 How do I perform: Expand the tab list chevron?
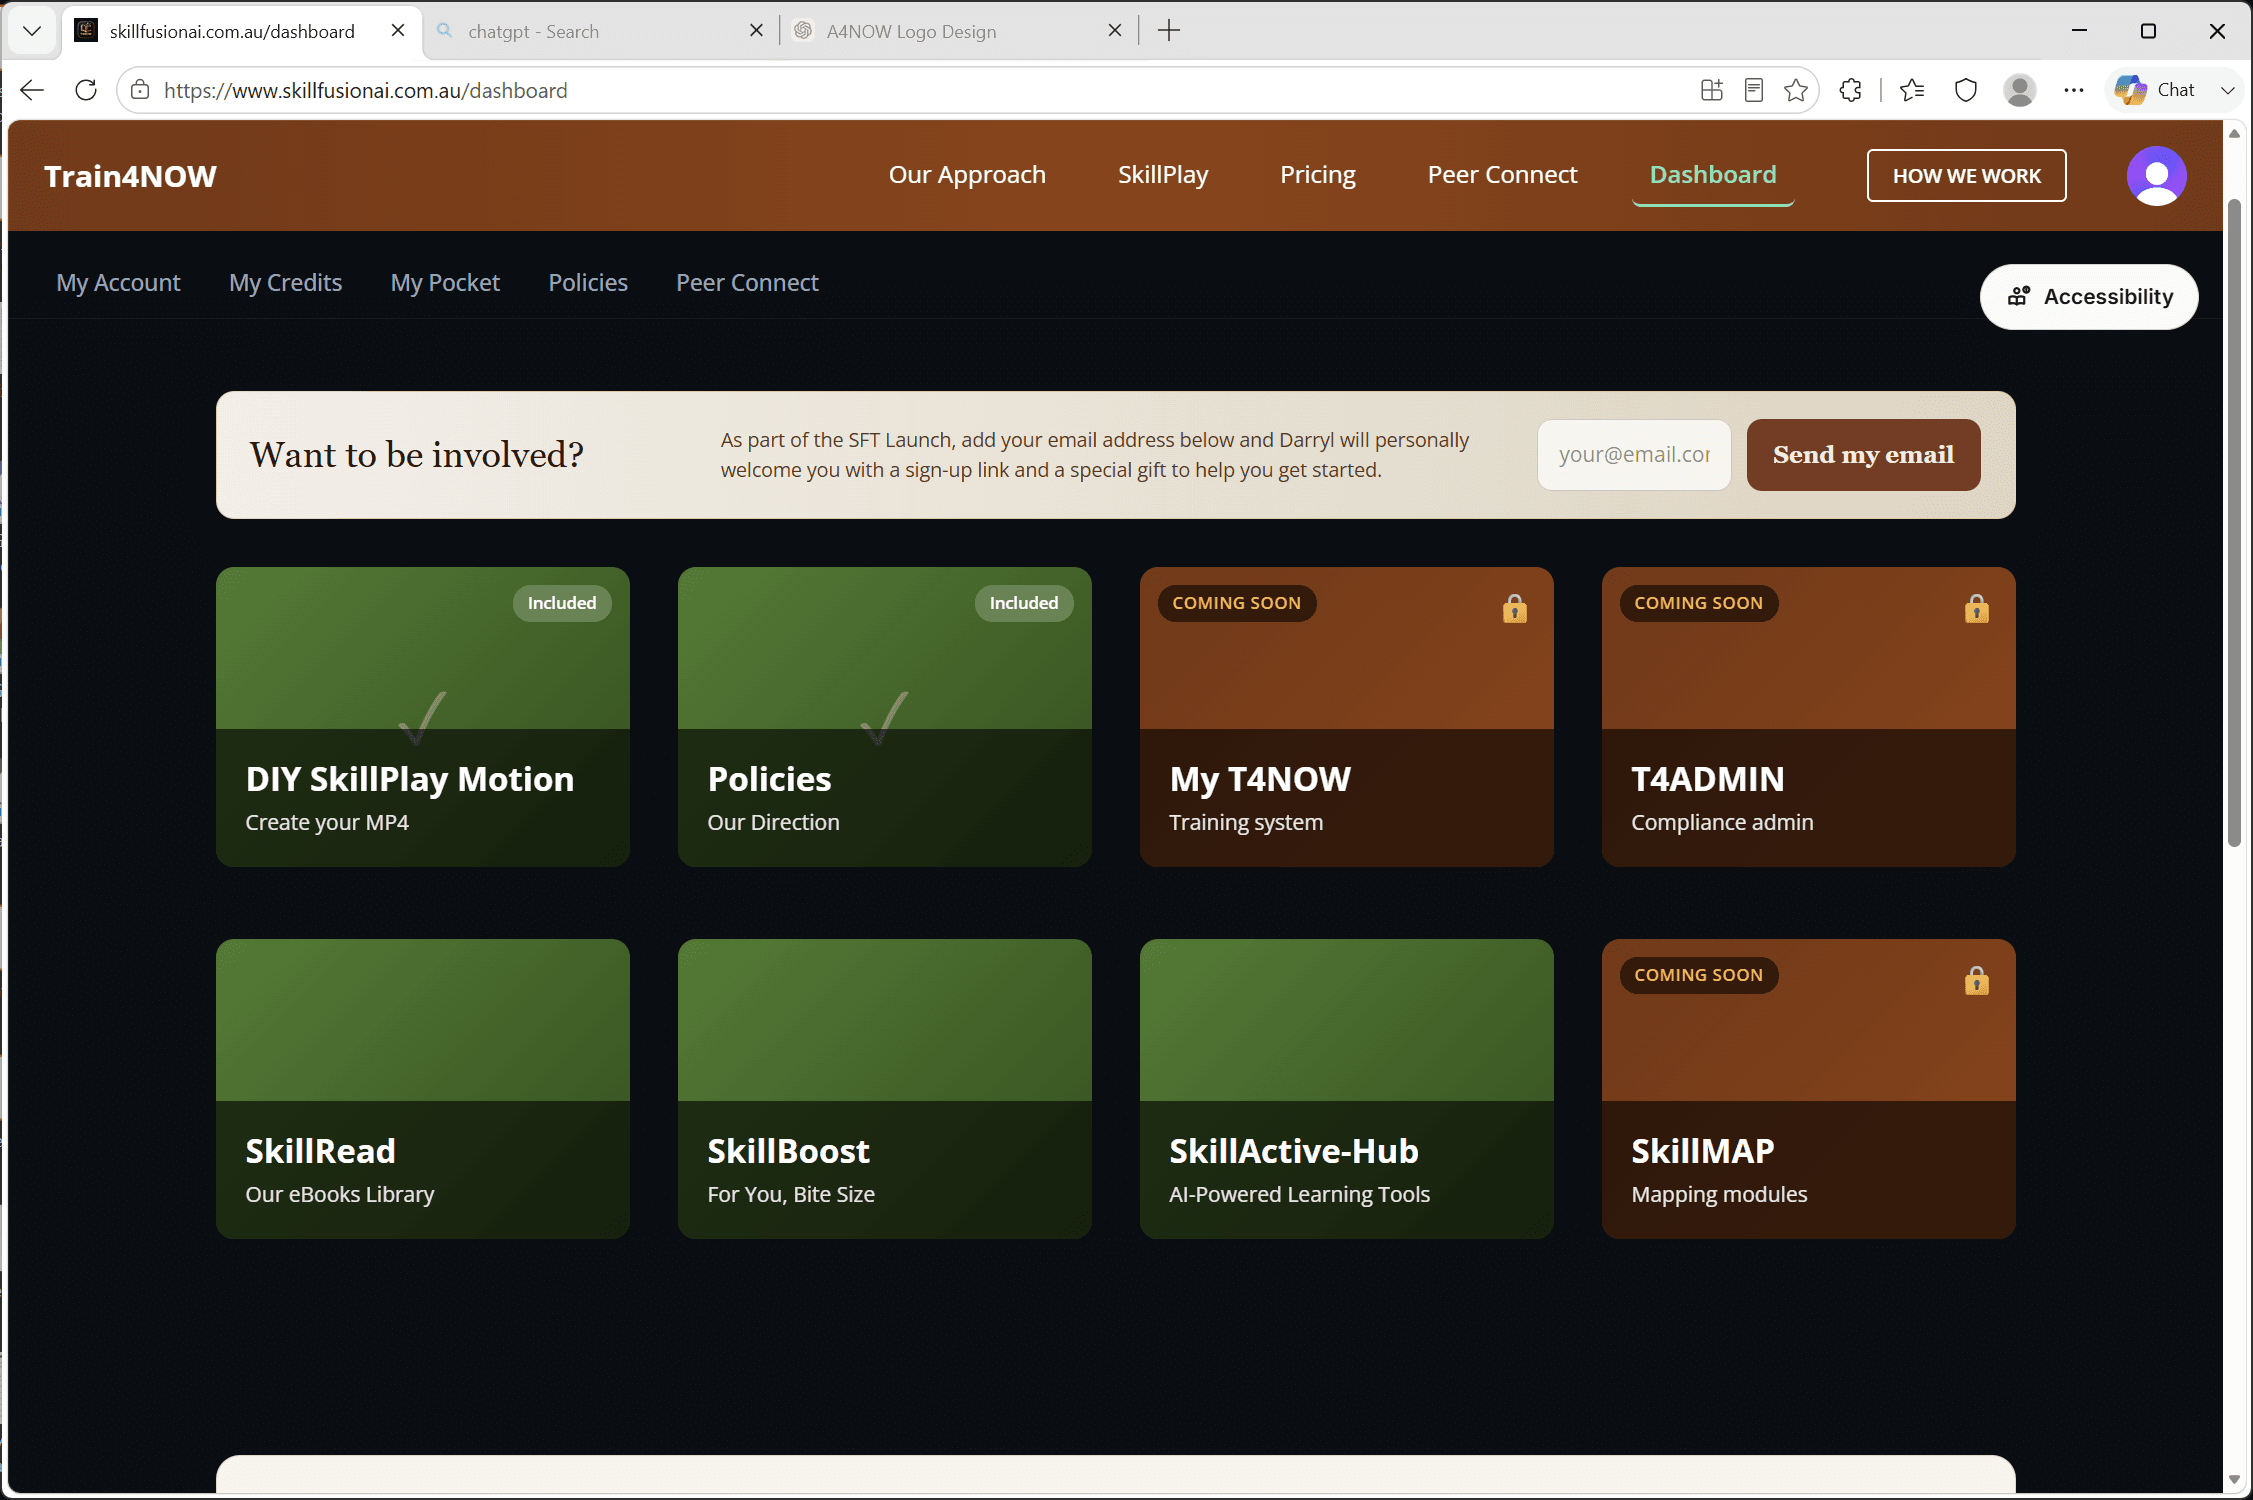point(32,31)
